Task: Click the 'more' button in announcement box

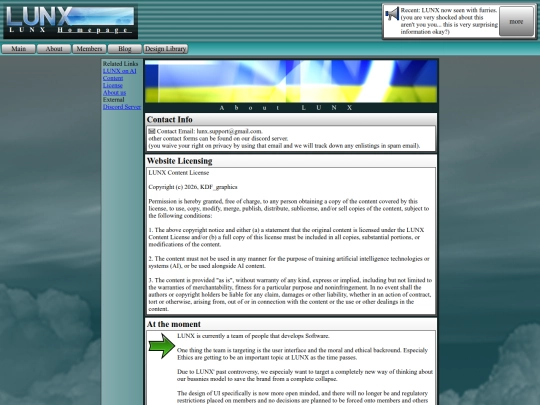Action: (x=516, y=21)
